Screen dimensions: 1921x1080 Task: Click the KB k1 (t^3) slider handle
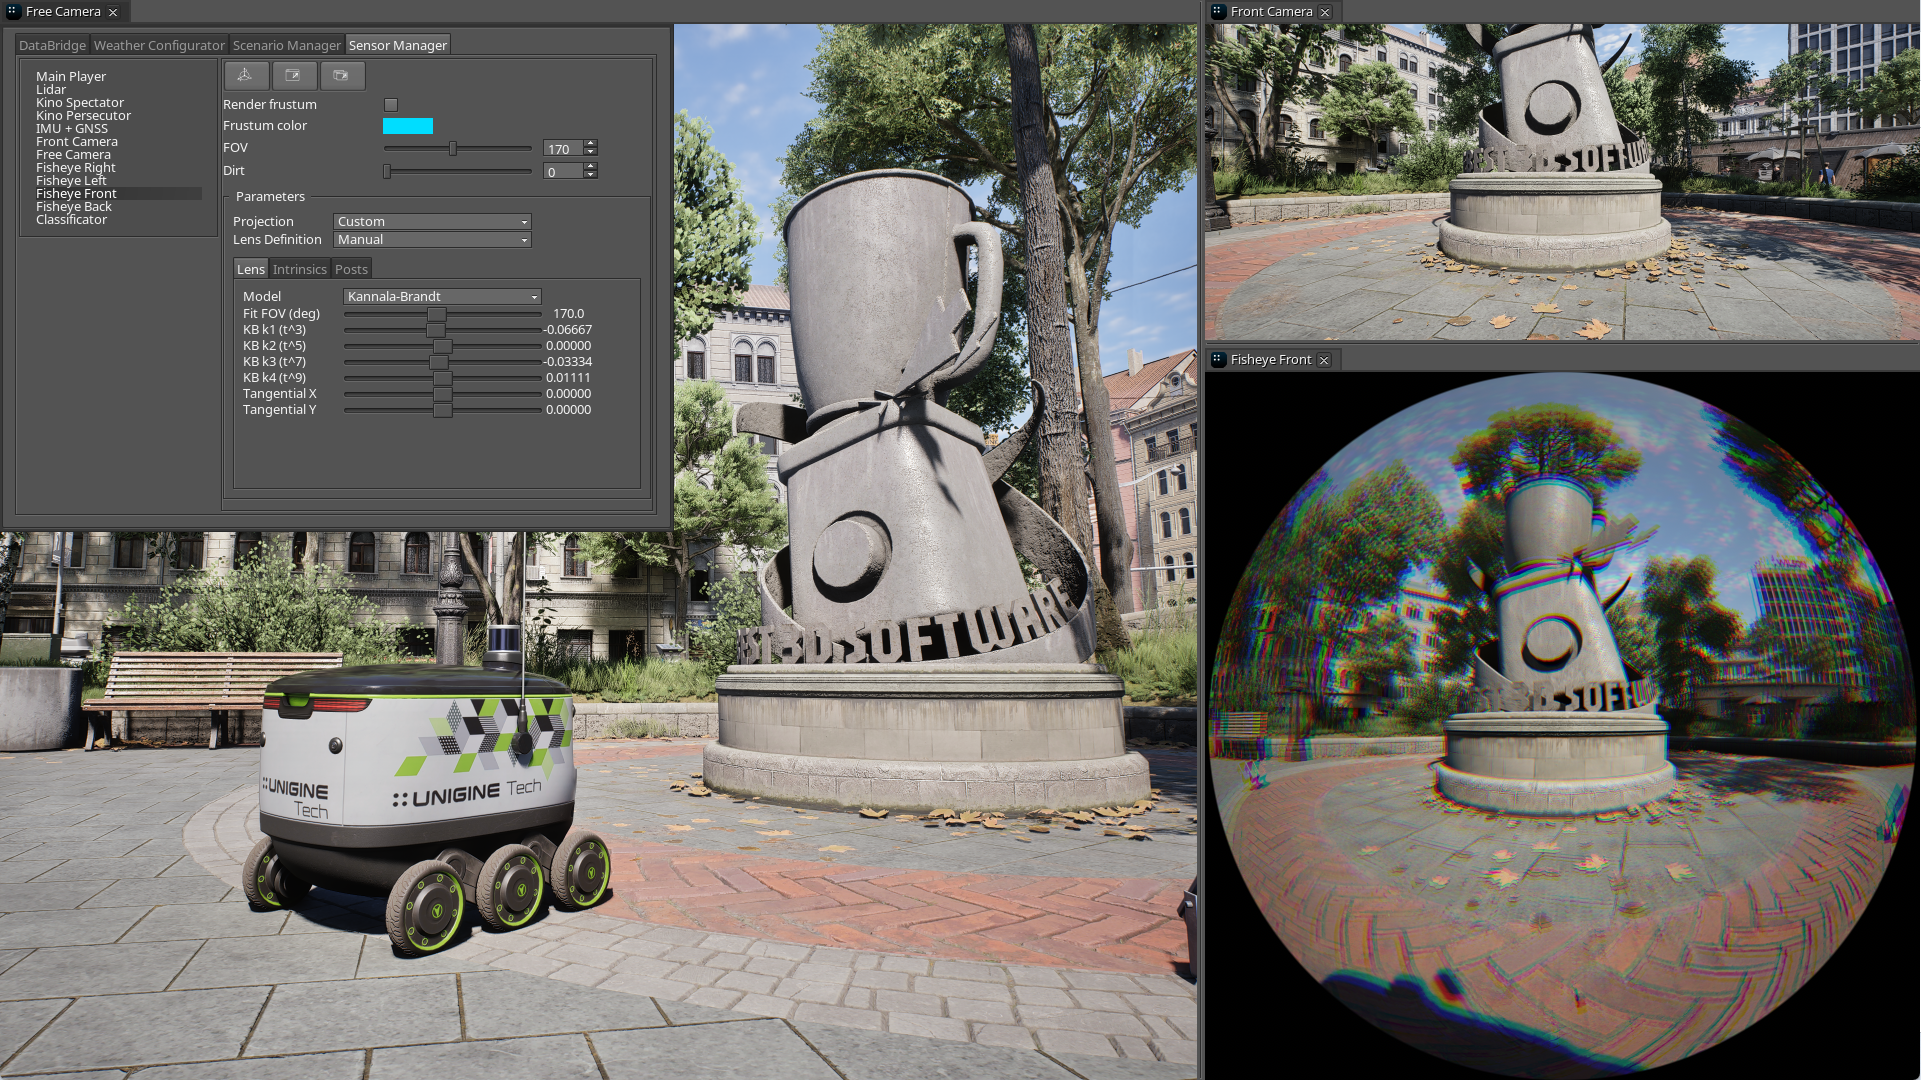(x=435, y=330)
